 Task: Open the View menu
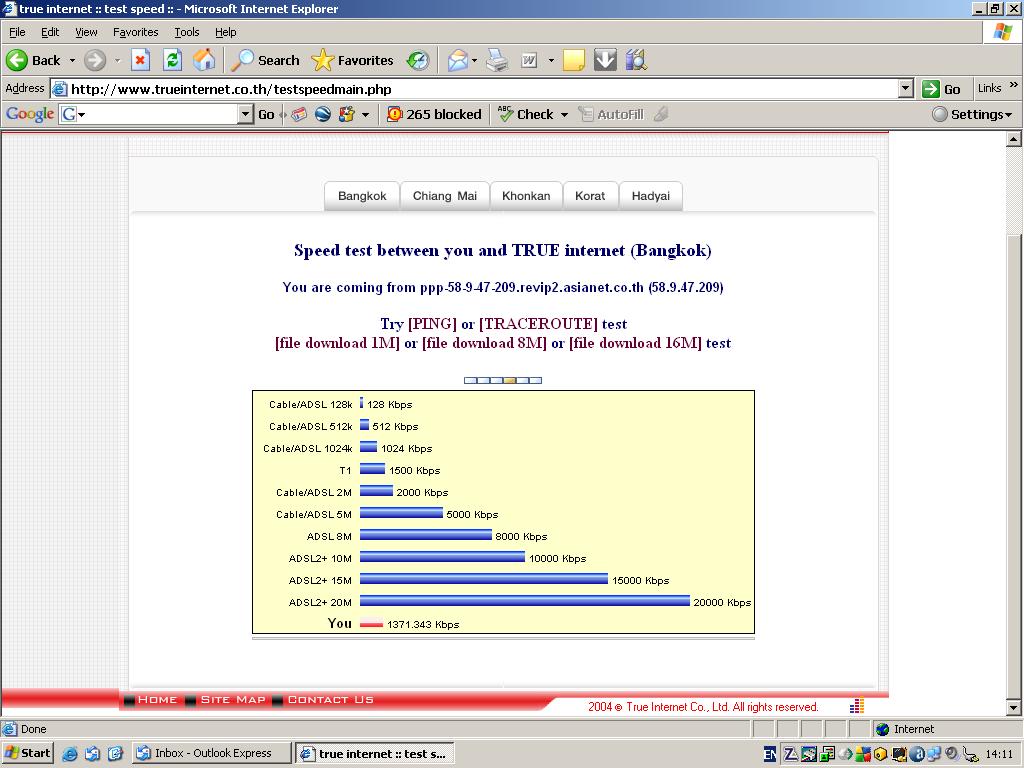86,32
